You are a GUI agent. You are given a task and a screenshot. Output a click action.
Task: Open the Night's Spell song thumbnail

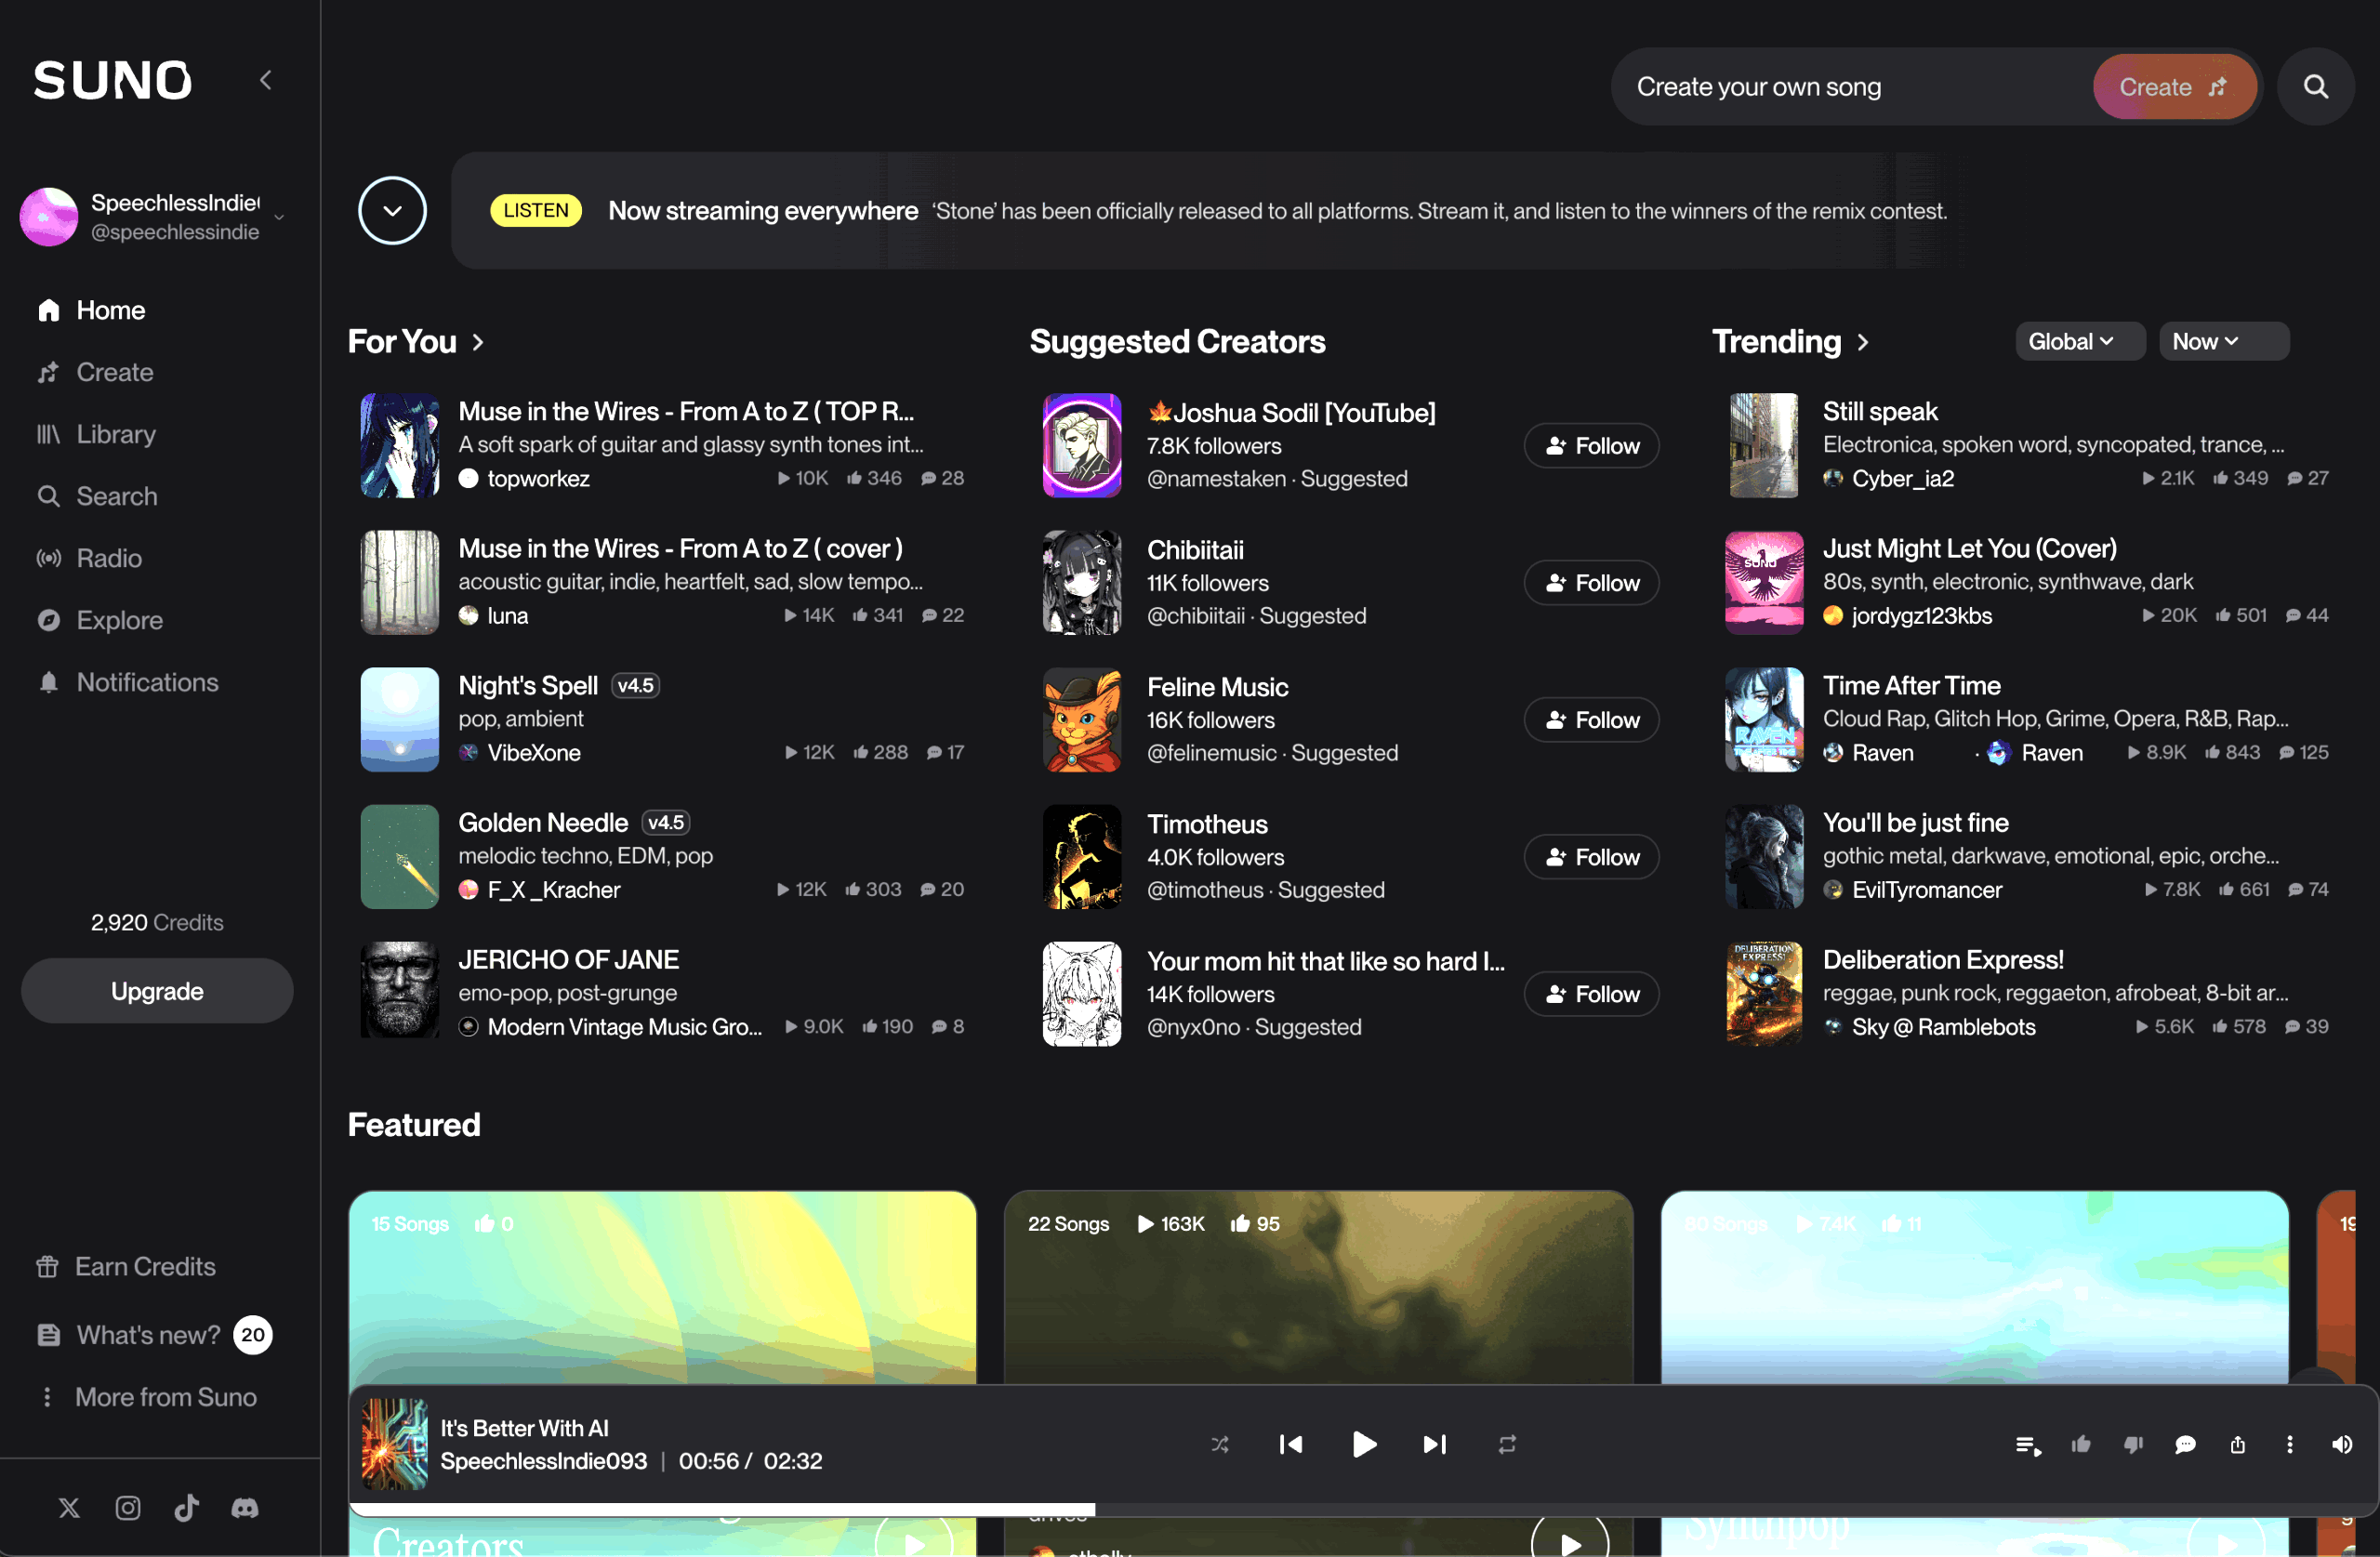pos(399,719)
